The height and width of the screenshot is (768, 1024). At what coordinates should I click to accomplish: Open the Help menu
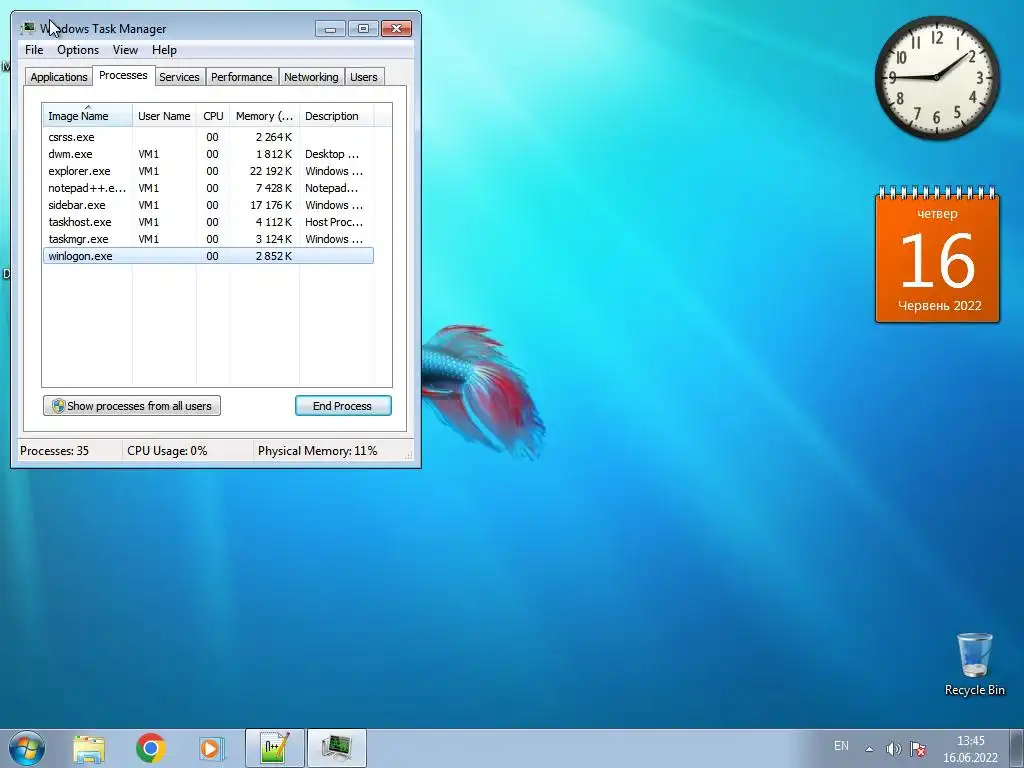pyautogui.click(x=164, y=50)
